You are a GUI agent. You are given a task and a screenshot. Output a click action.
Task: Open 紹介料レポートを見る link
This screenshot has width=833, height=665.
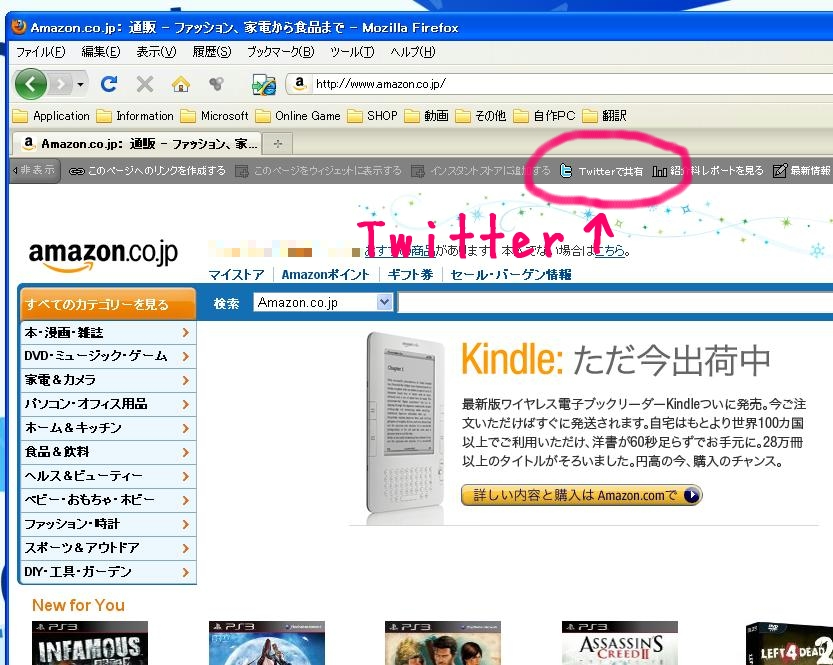[716, 170]
